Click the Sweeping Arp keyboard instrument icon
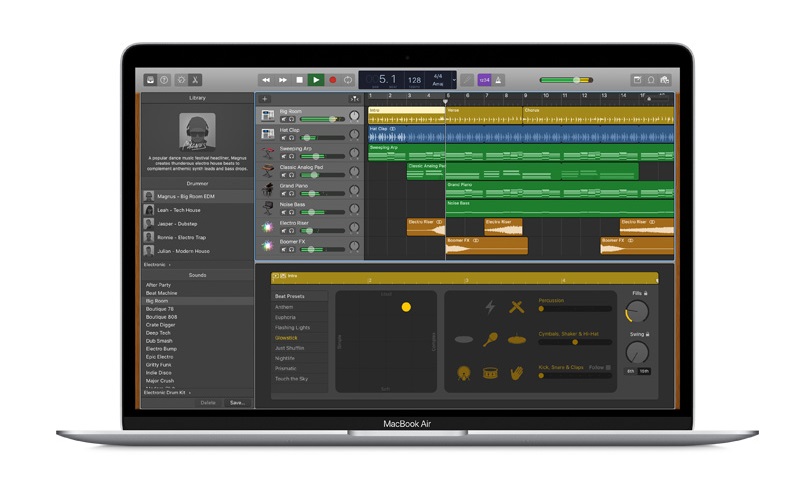 (268, 152)
